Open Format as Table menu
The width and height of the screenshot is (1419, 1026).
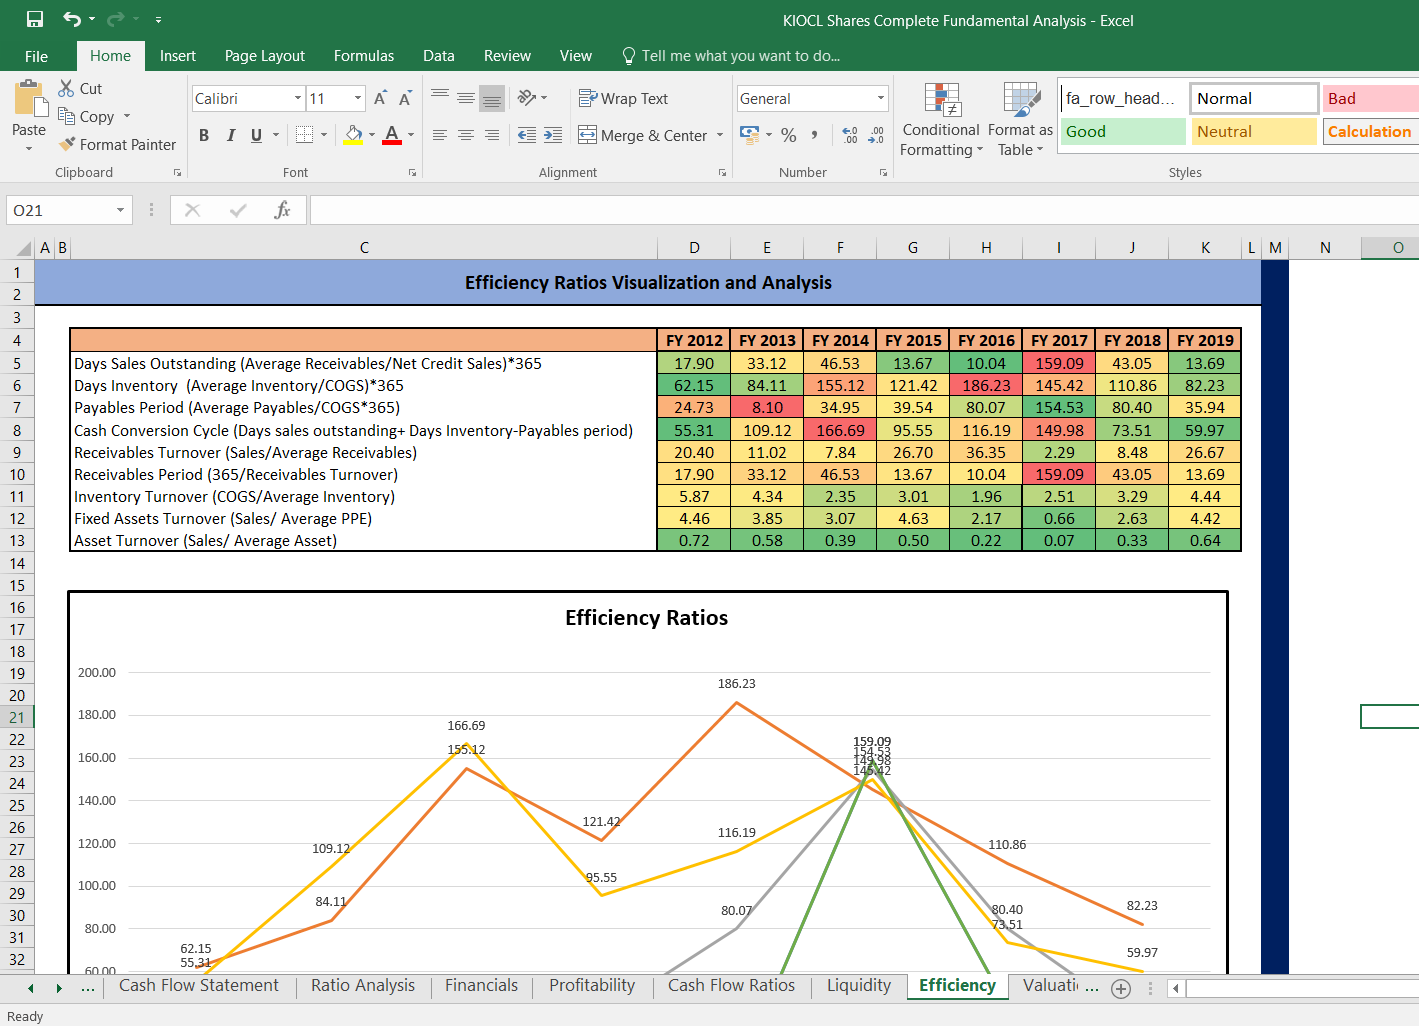(1020, 120)
